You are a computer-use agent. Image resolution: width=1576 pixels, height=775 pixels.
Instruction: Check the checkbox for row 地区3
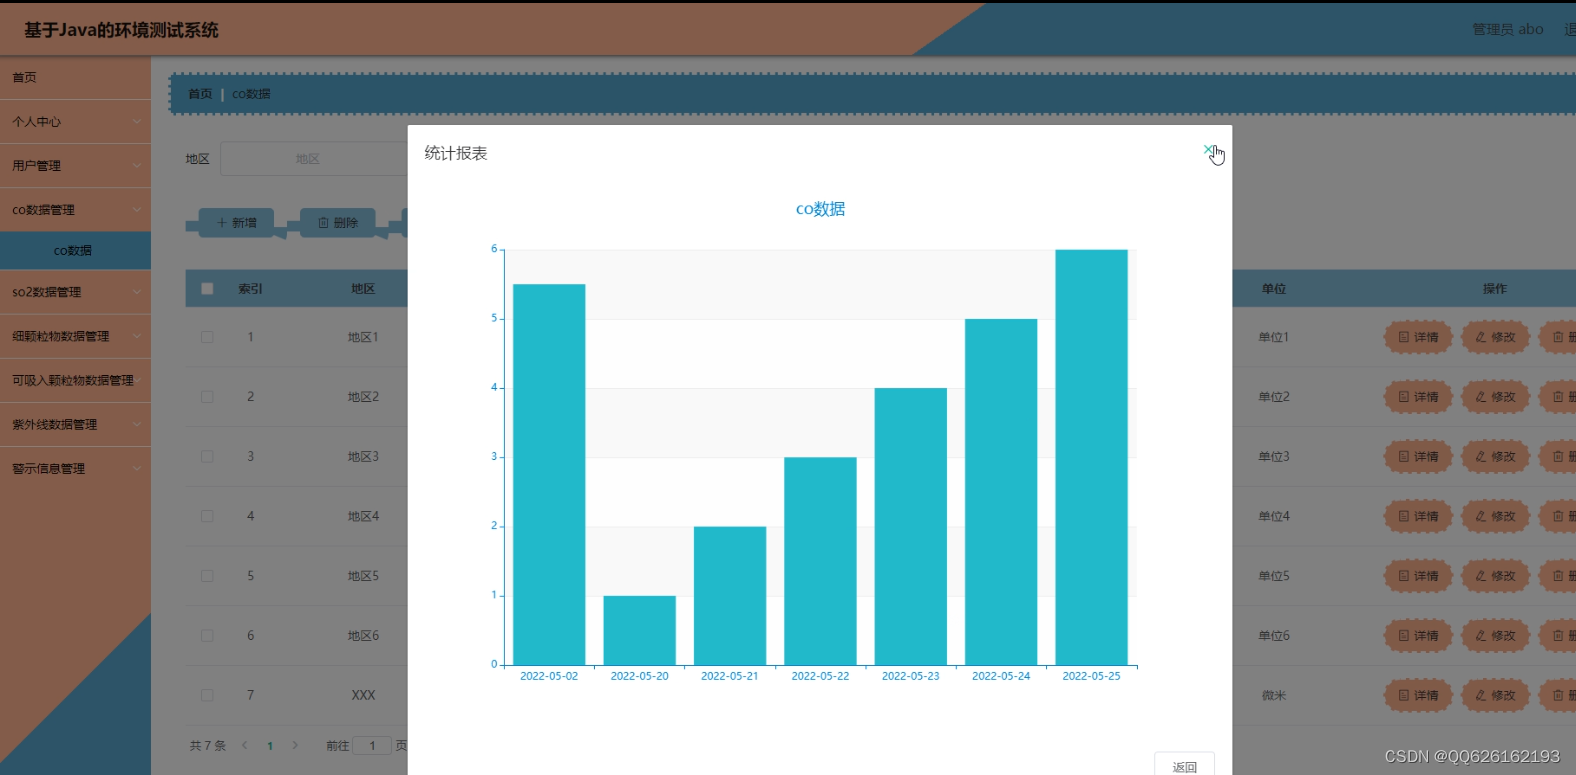pos(207,456)
